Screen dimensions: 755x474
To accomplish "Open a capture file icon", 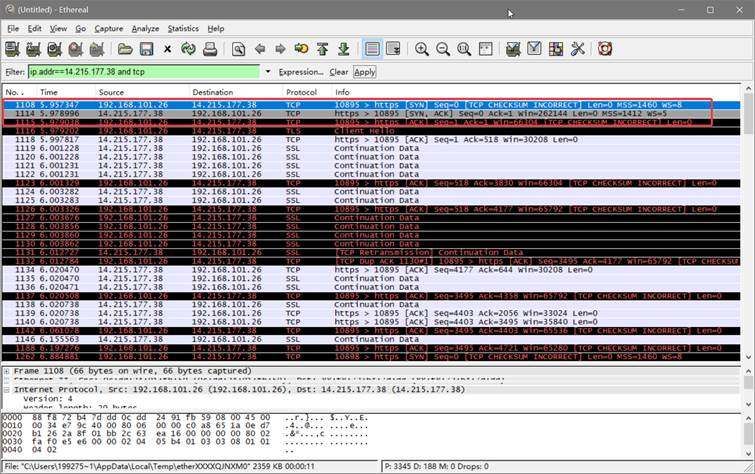I will click(x=125, y=49).
